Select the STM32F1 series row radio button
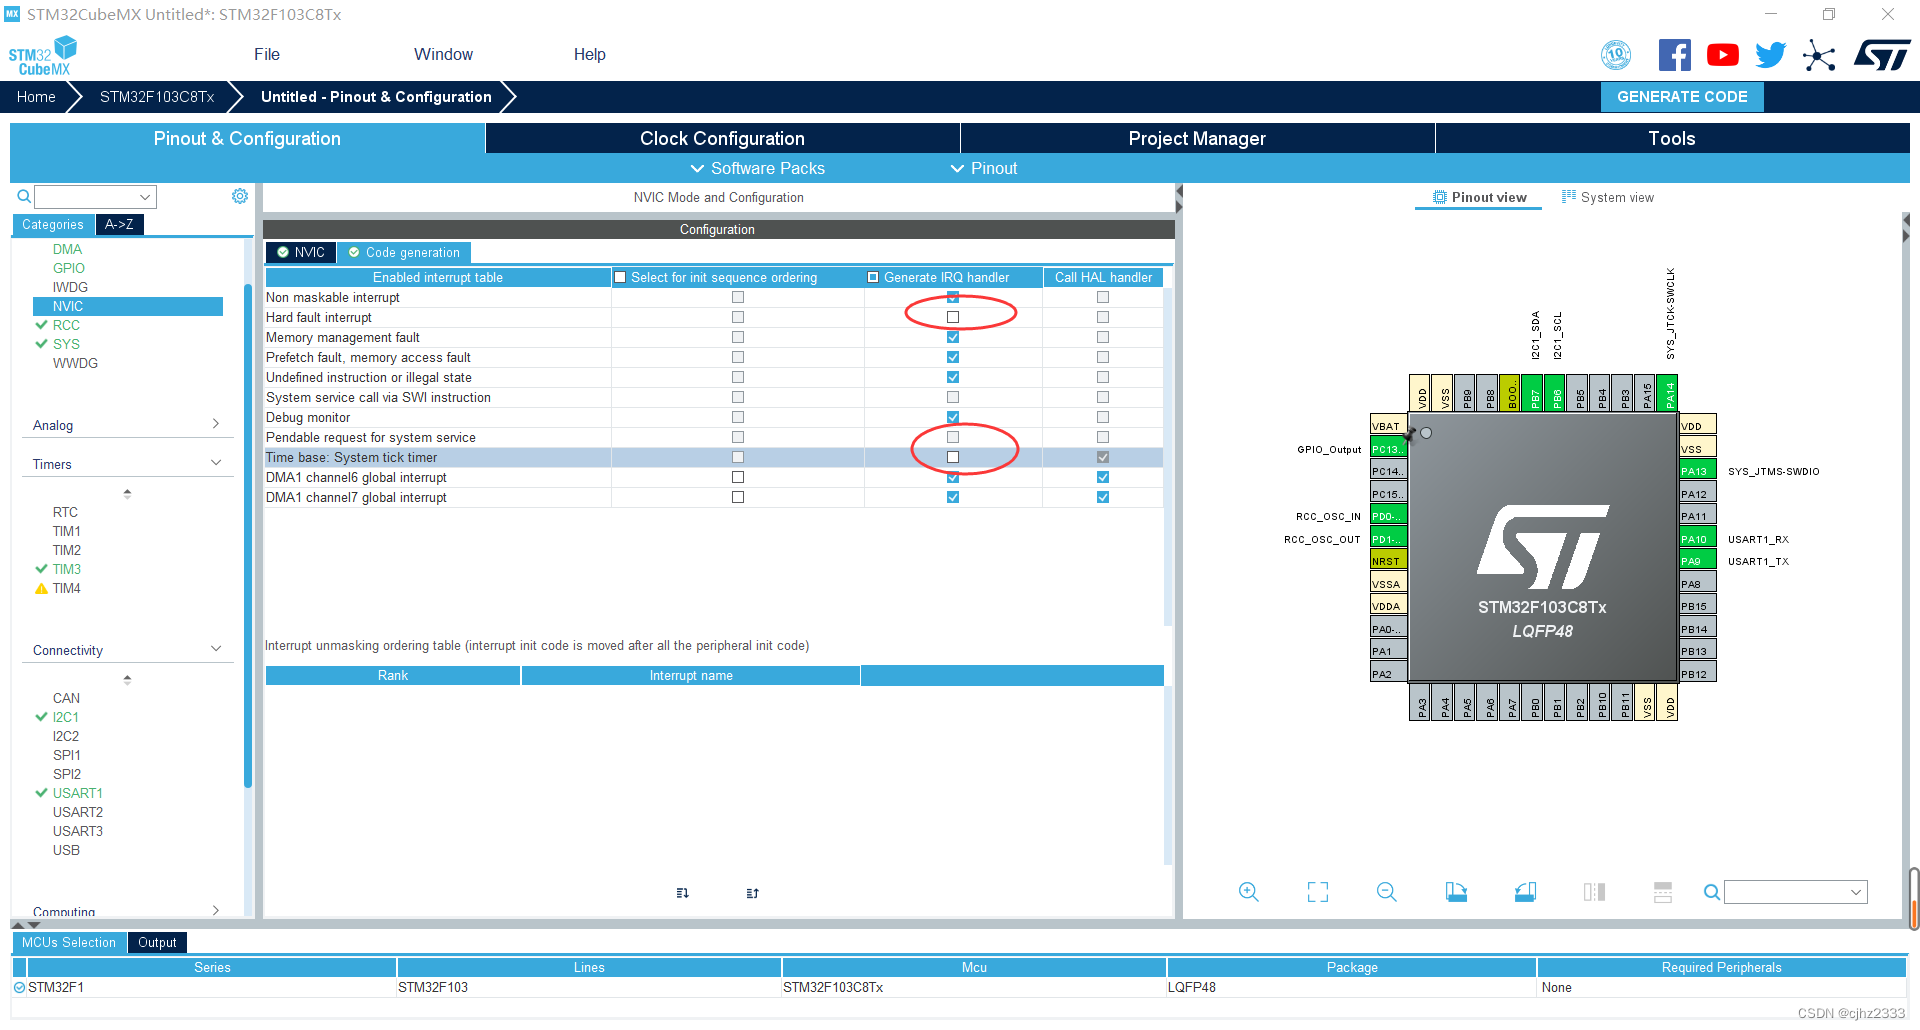The image size is (1920, 1030). coord(19,987)
